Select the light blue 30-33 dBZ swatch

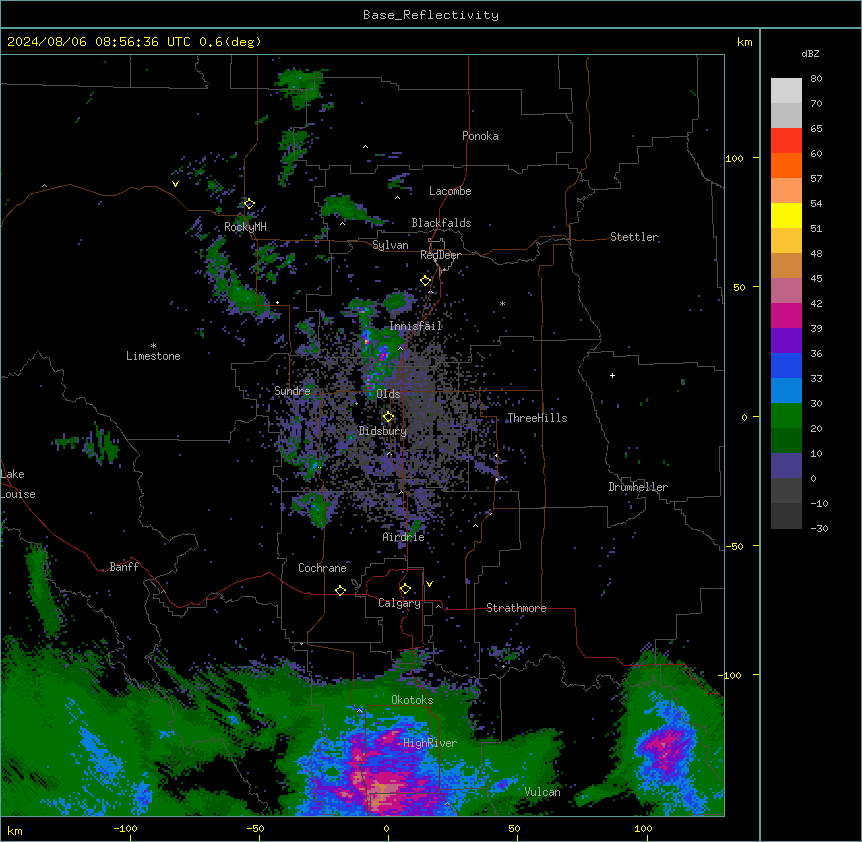coord(786,391)
